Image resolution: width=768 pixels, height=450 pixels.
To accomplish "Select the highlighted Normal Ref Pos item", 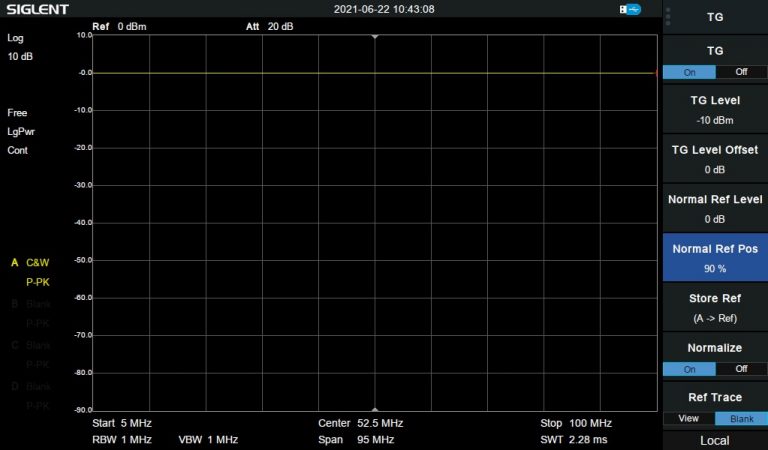I will [x=714, y=258].
